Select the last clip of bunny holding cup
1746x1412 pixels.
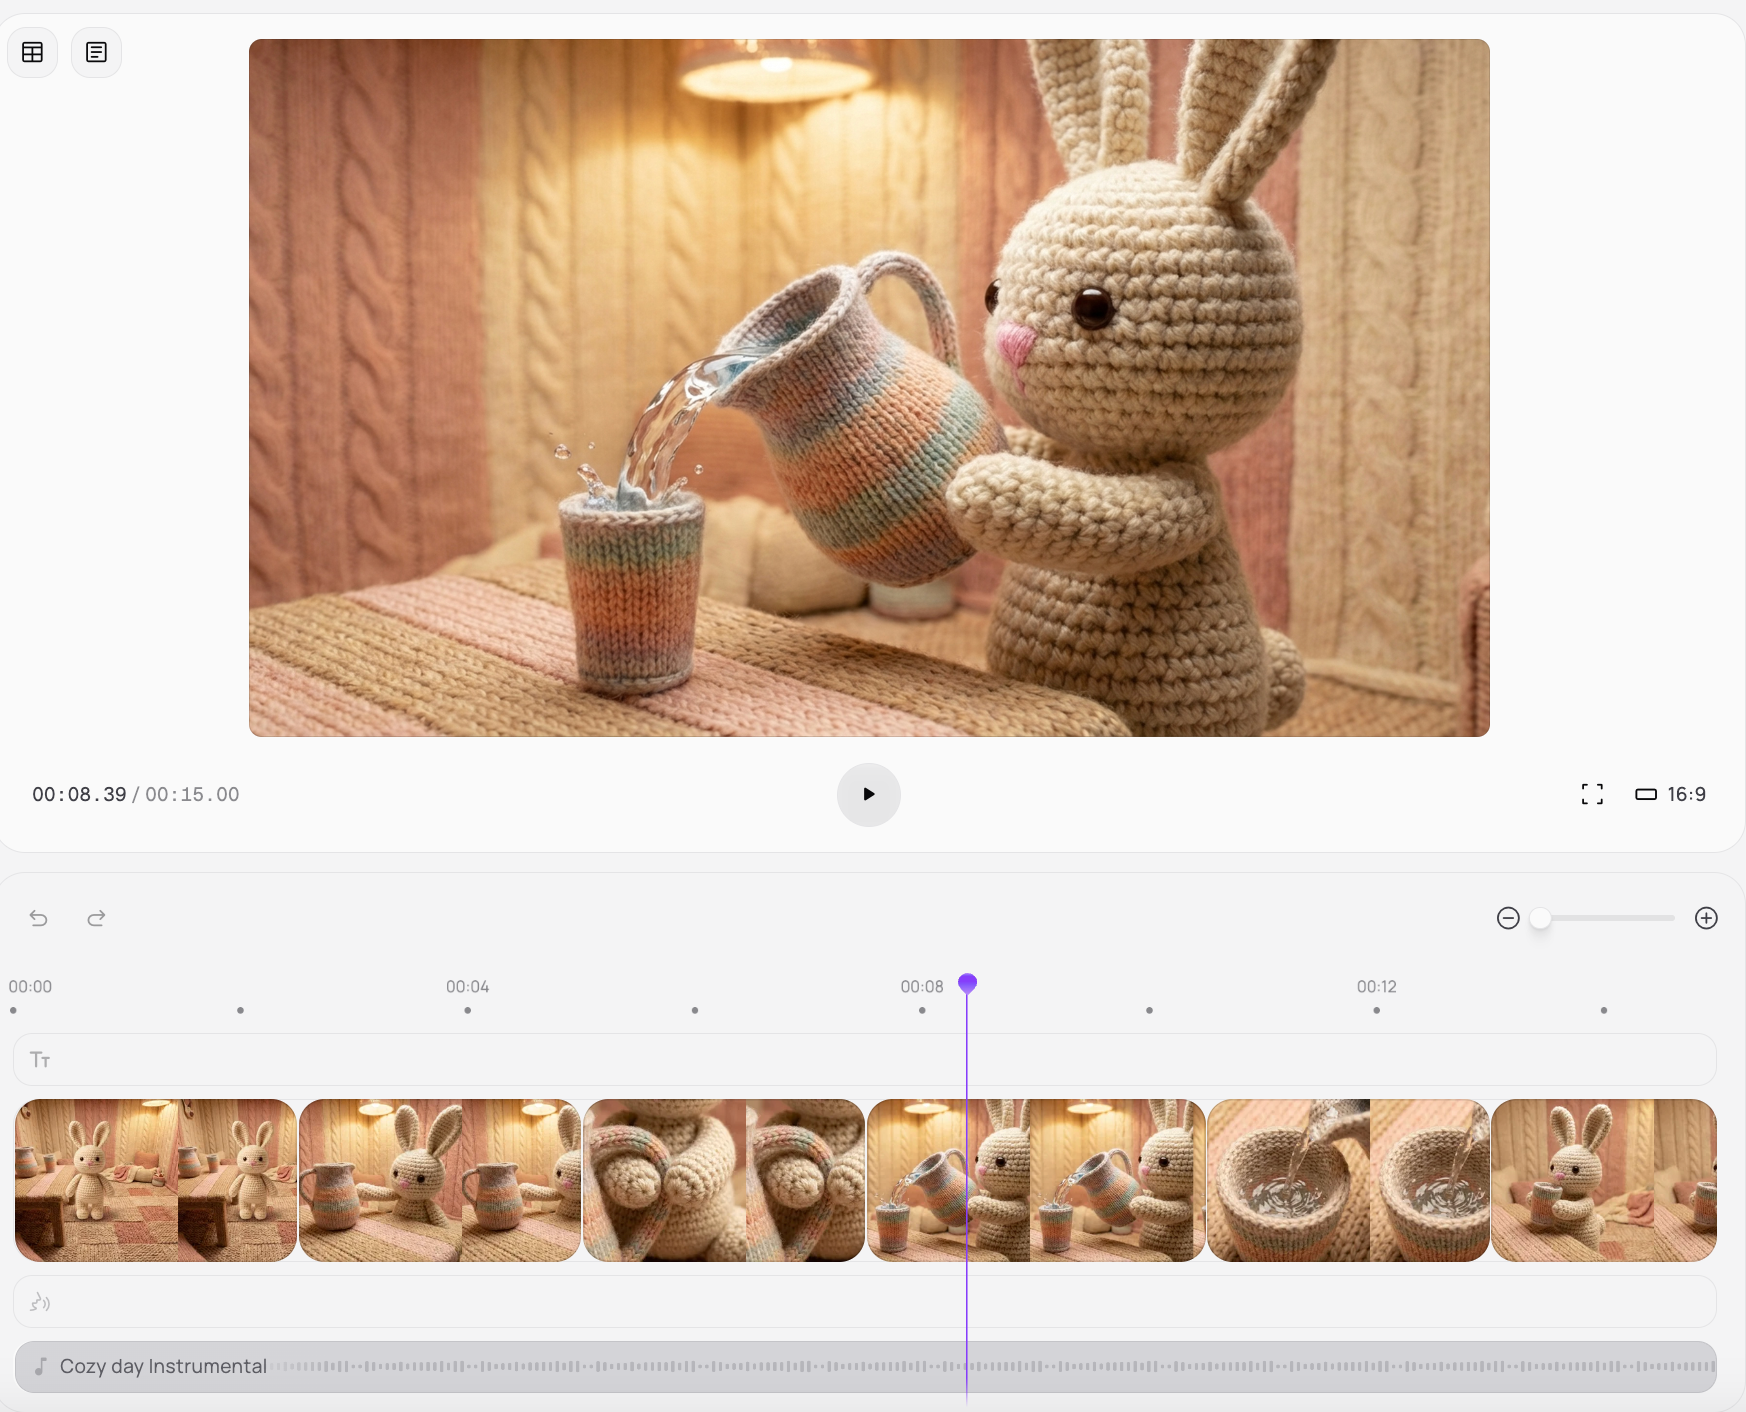(1603, 1180)
